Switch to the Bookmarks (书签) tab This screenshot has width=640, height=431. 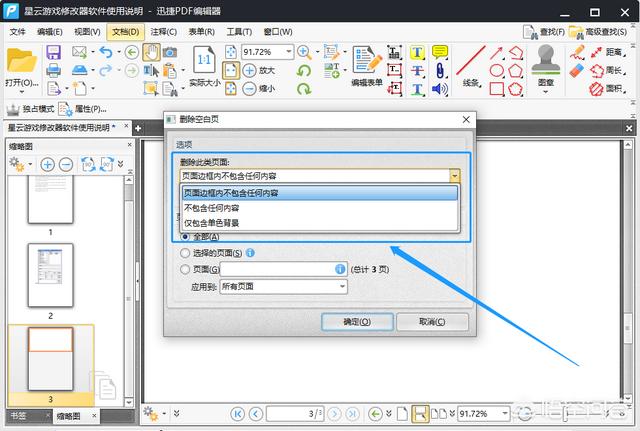click(20, 415)
